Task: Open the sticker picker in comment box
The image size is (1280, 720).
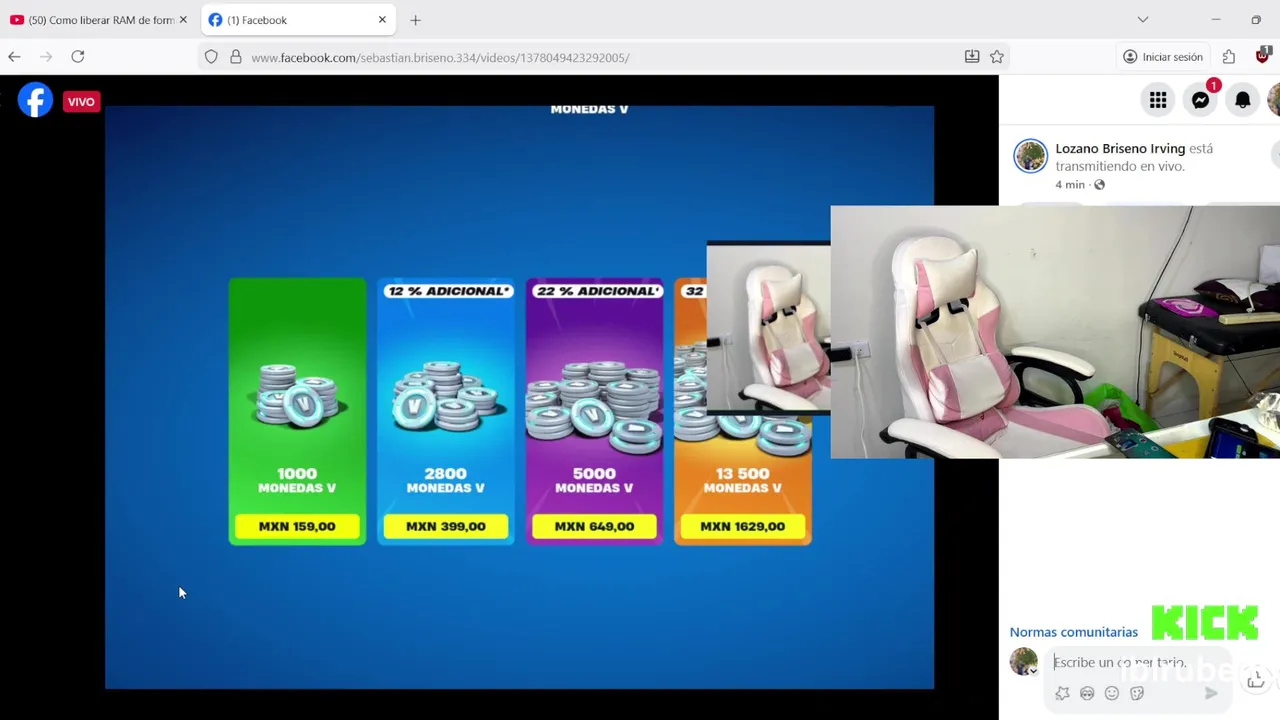Action: pos(1137,693)
